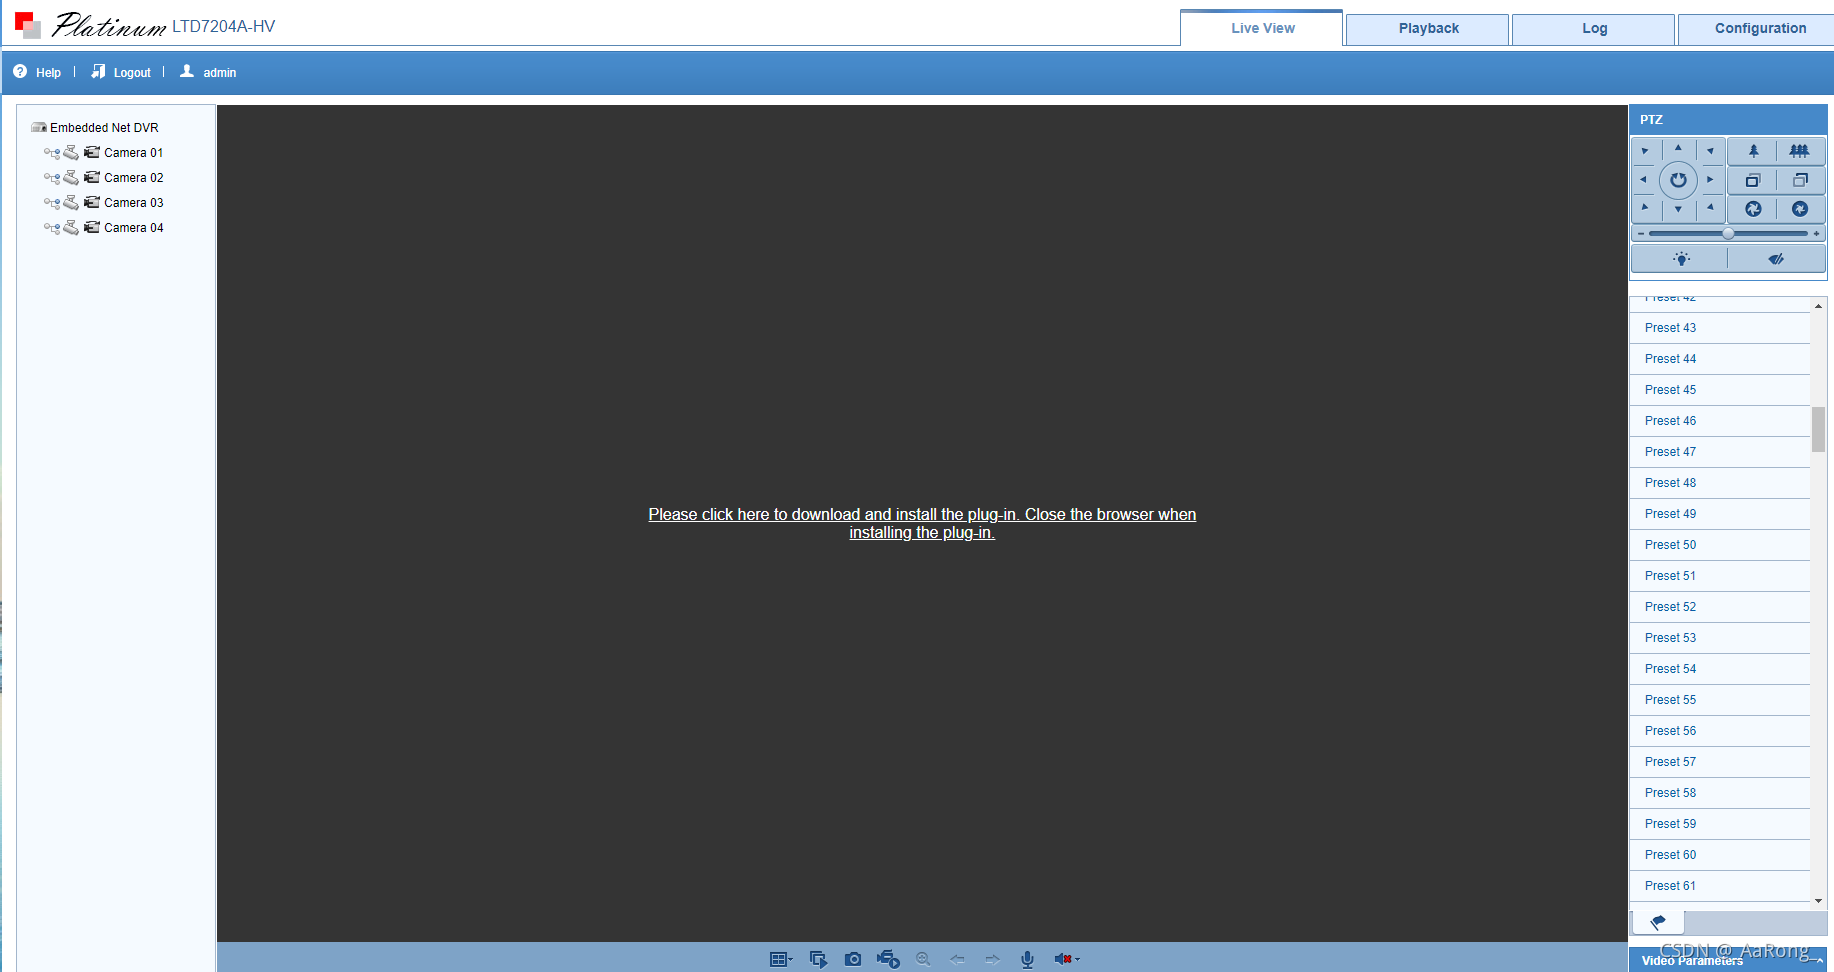Open the iris with left shutter icon
Screen dimensions: 1834x972
pyautogui.click(x=1753, y=209)
